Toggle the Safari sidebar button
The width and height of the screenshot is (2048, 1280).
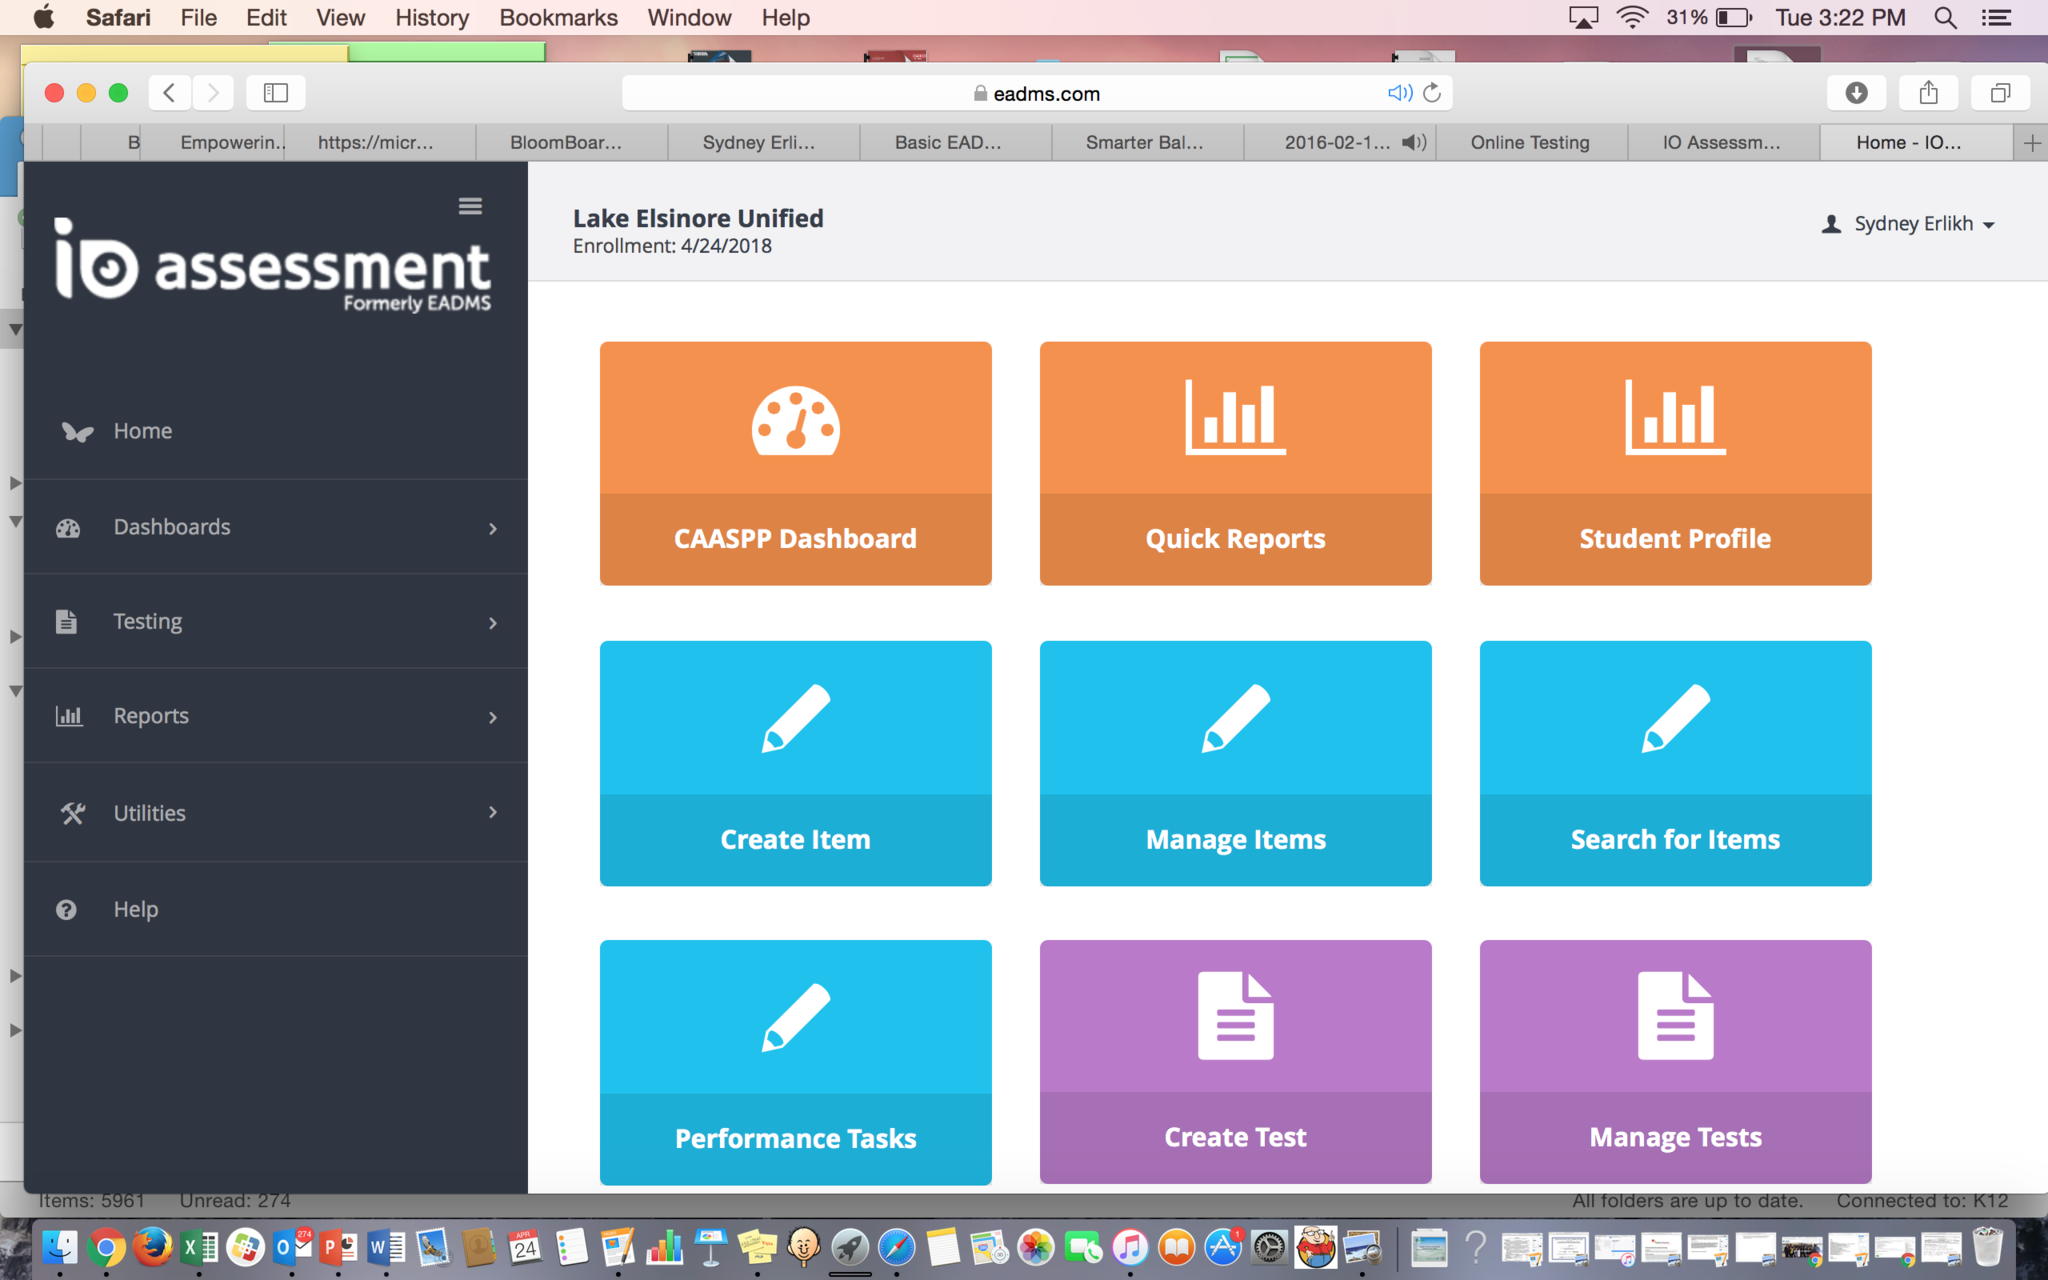(x=275, y=93)
